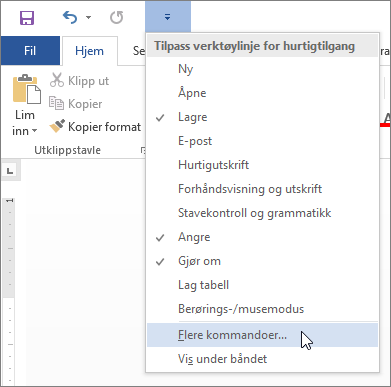Click the Save icon in quick access toolbar
Image resolution: width=391 pixels, height=387 pixels.
coord(27,18)
